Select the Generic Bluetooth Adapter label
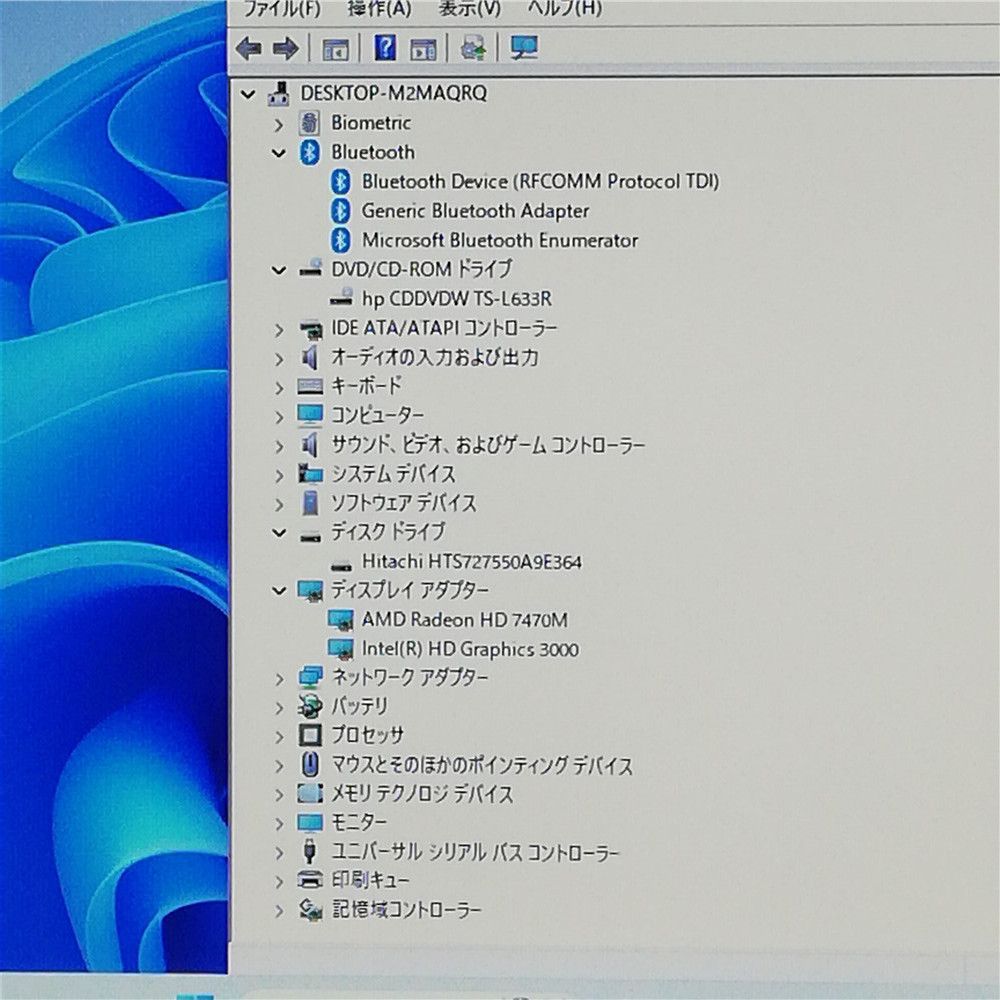Image resolution: width=1000 pixels, height=1000 pixels. pos(475,211)
